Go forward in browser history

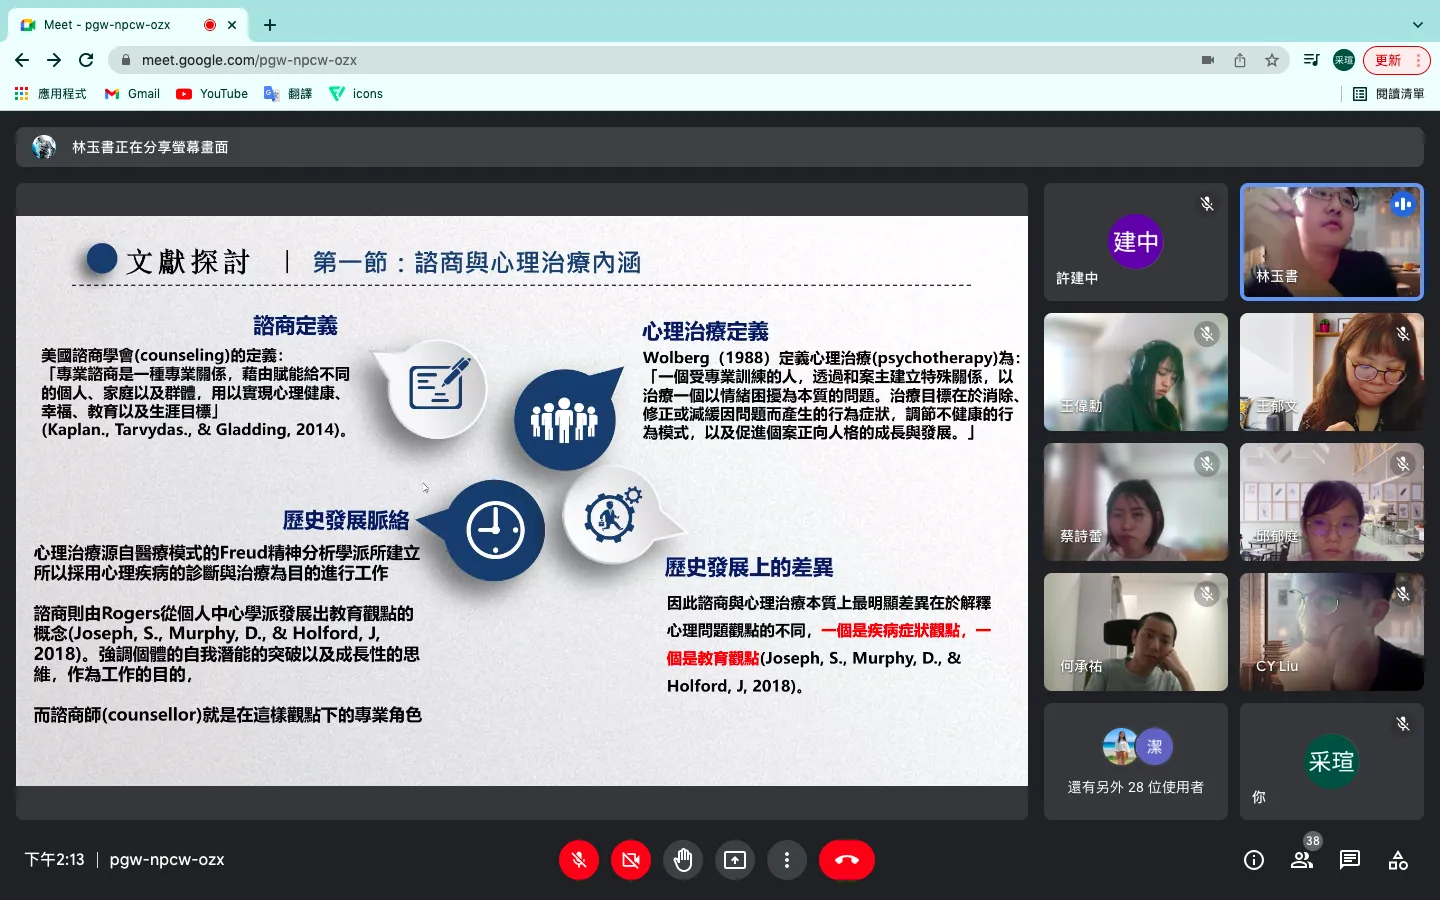click(54, 60)
